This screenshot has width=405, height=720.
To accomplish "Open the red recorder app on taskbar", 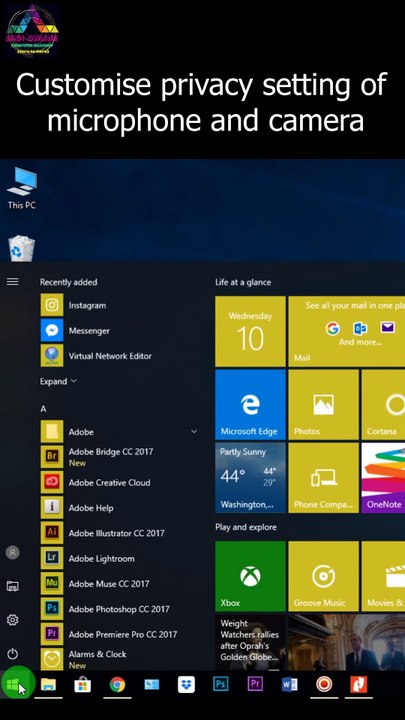I will pyautogui.click(x=324, y=685).
